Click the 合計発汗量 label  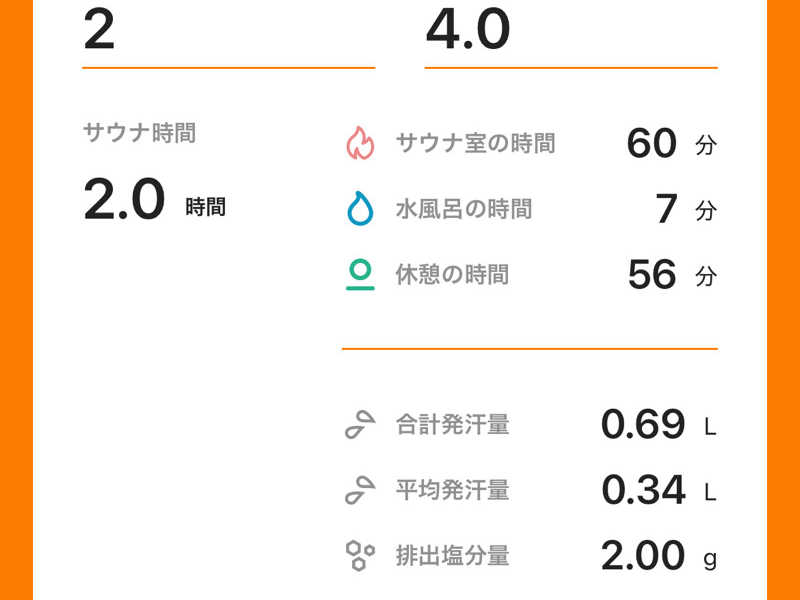tap(452, 425)
